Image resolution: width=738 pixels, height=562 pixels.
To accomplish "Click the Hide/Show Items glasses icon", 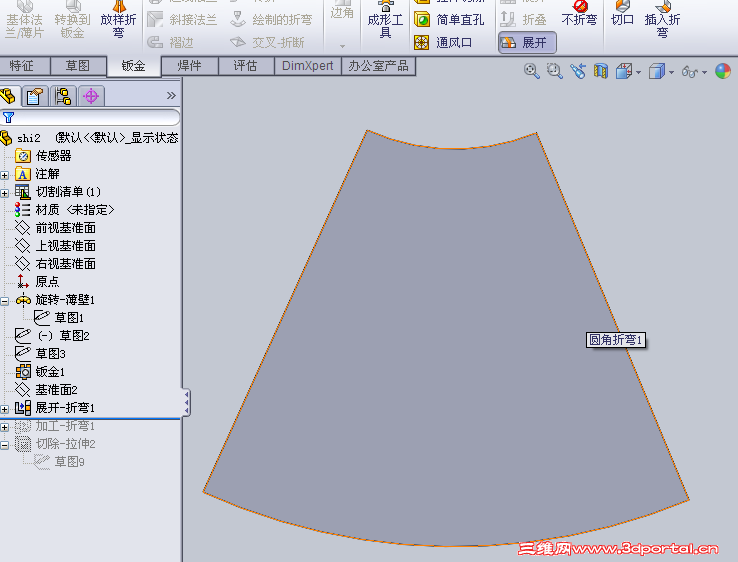I will 690,72.
